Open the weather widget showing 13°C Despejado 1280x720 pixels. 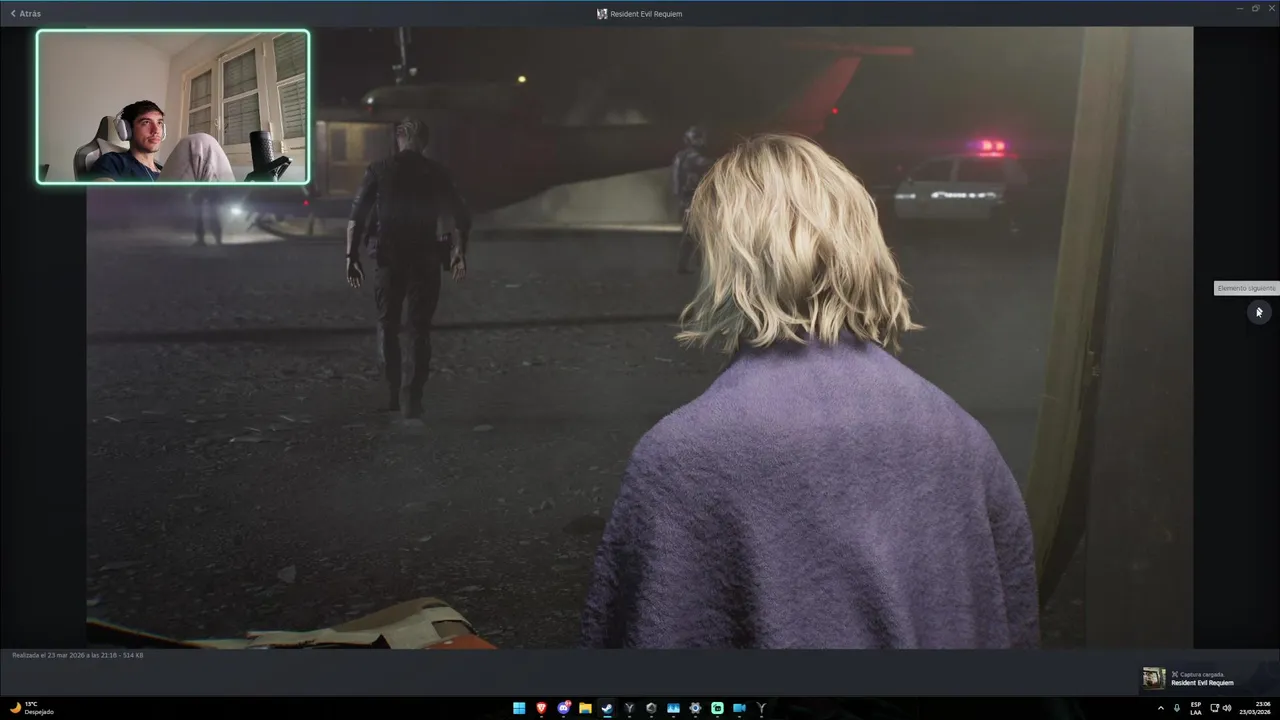(x=31, y=708)
